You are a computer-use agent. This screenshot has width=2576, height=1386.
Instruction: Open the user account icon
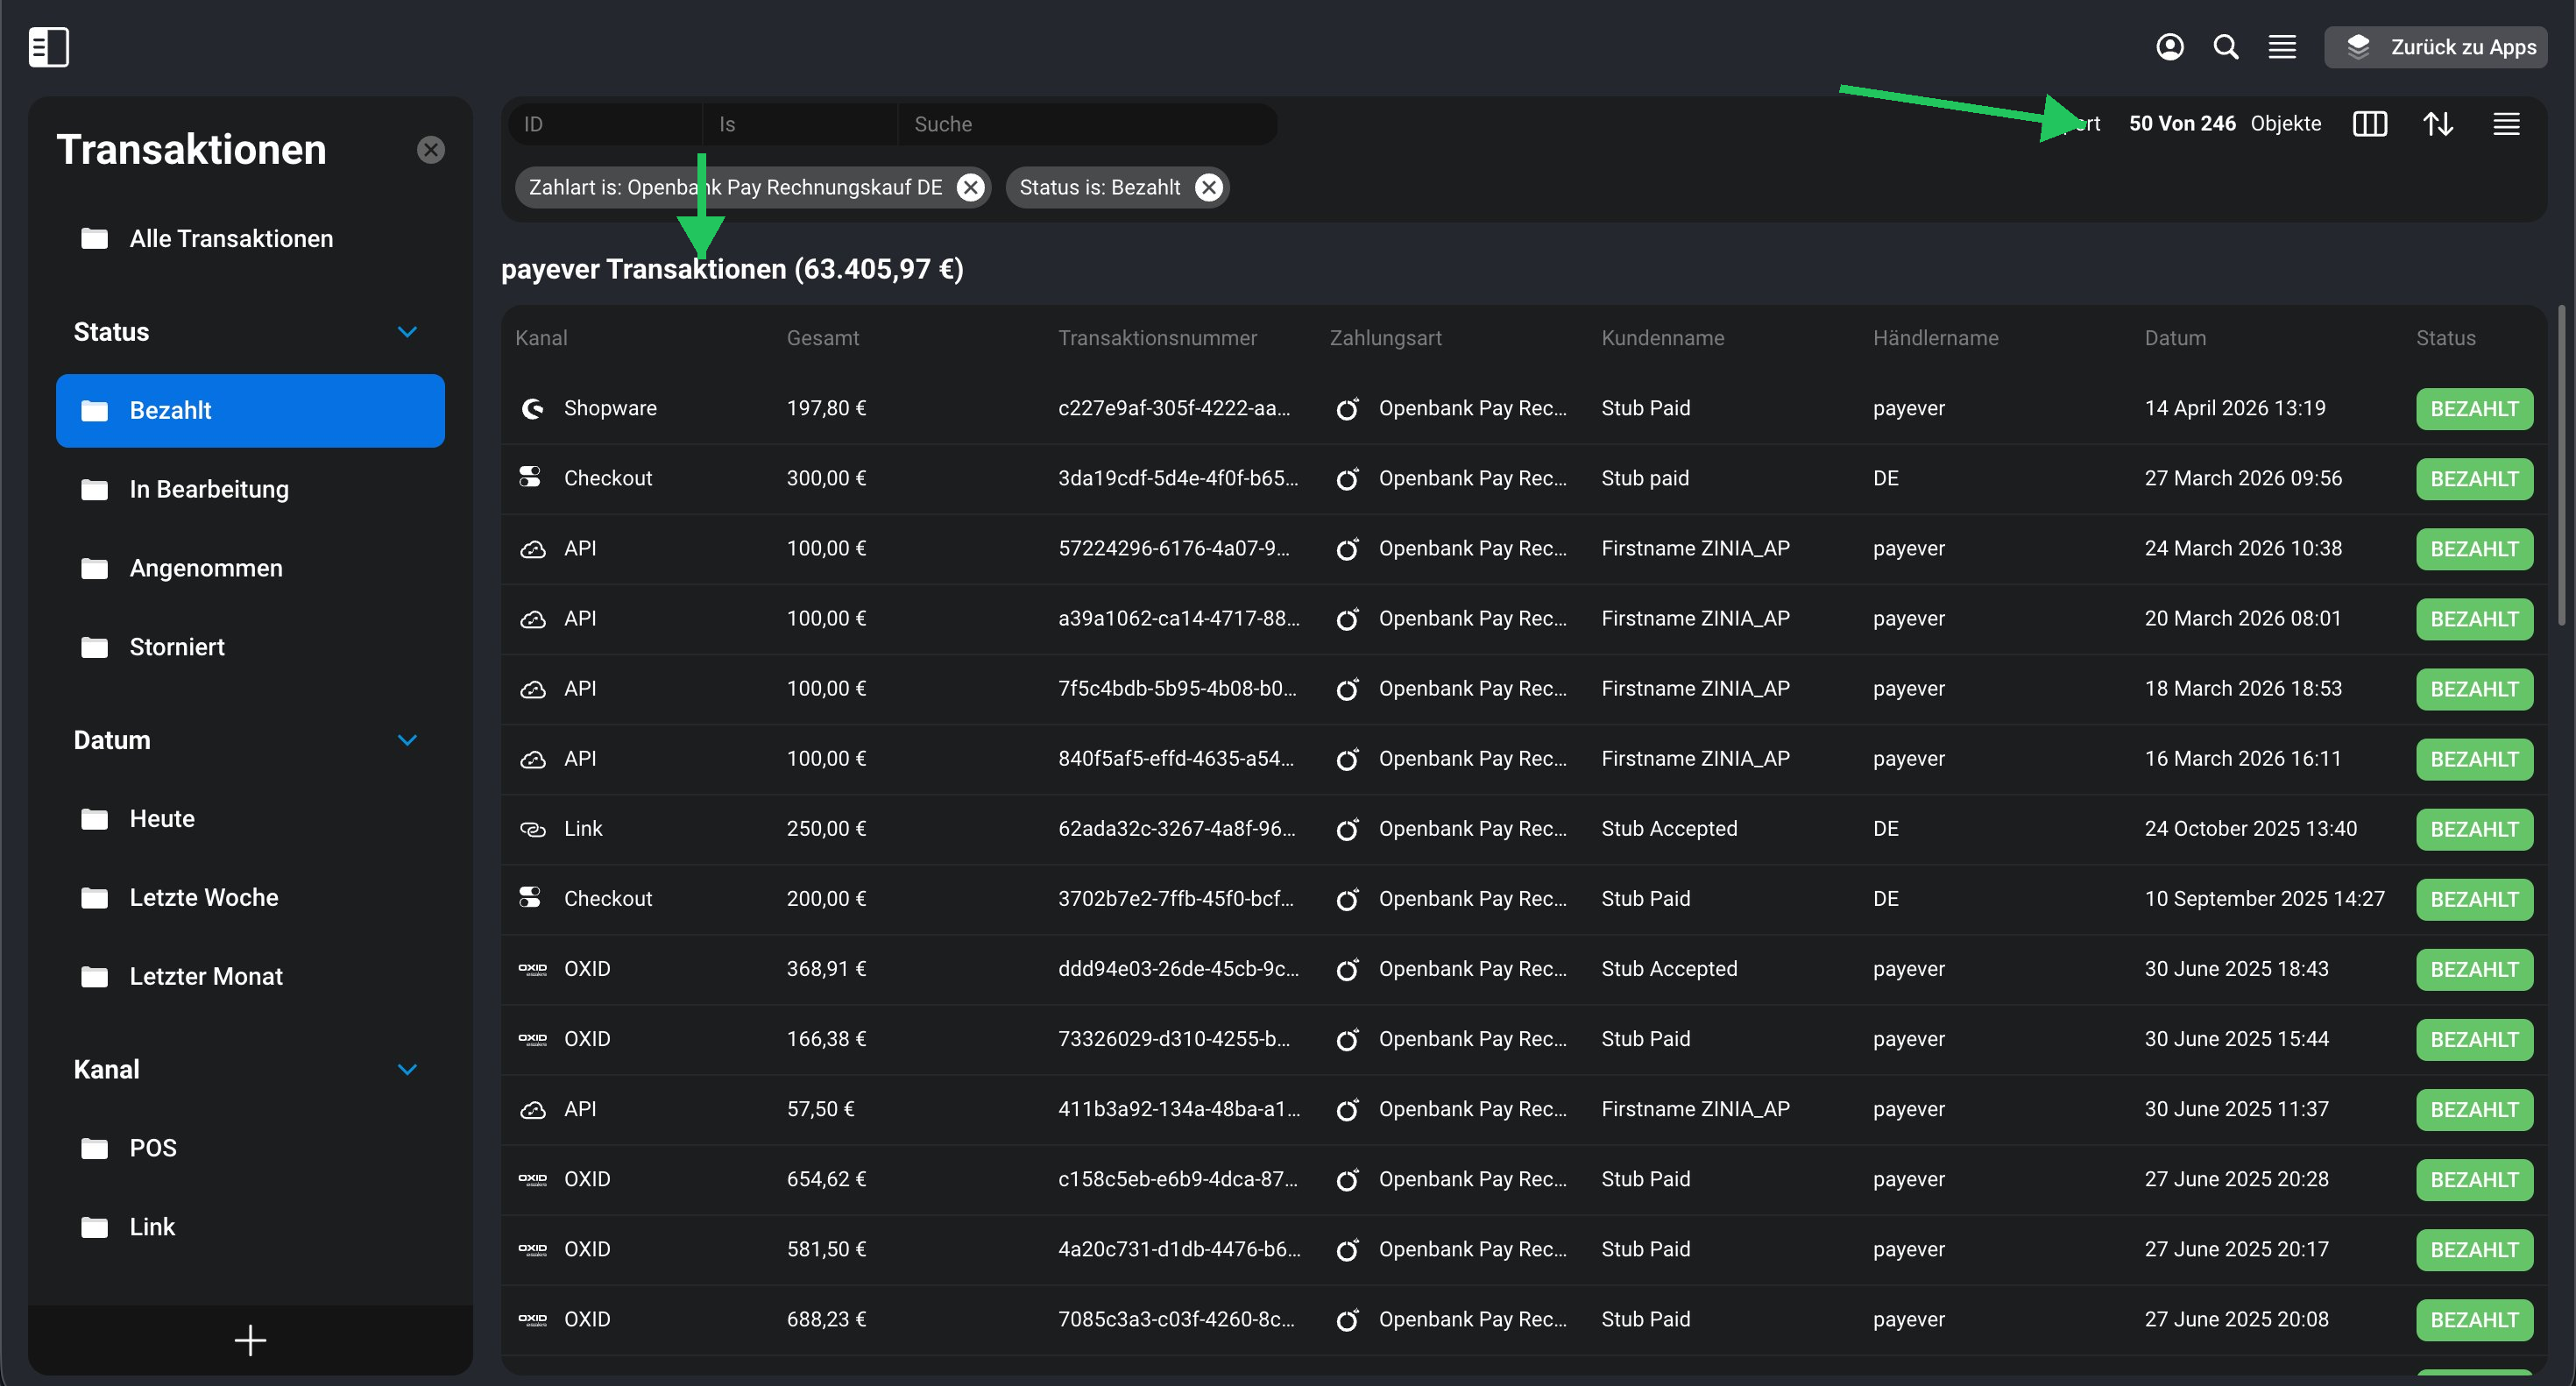tap(2169, 47)
